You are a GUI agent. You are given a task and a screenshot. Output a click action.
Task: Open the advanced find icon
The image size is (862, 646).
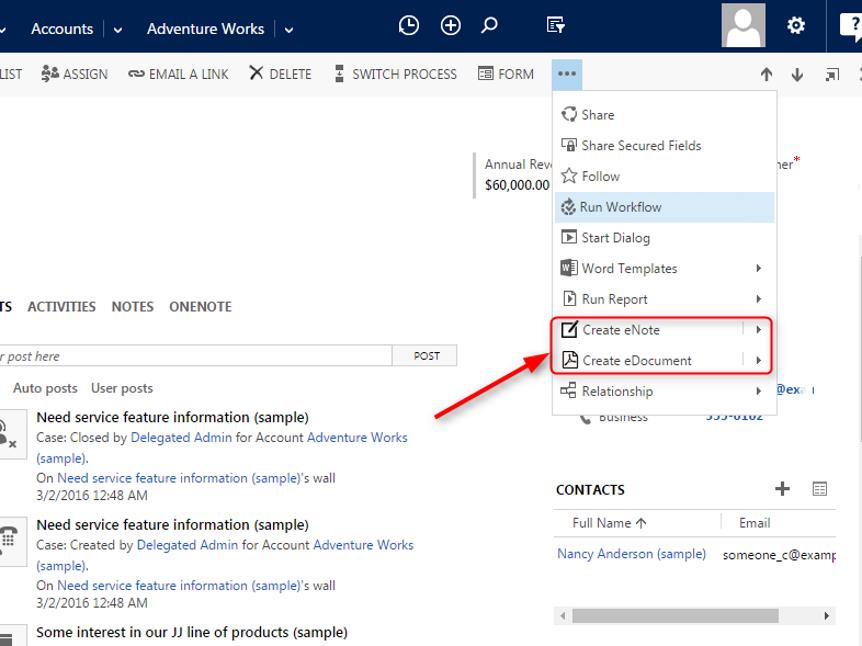[x=555, y=25]
